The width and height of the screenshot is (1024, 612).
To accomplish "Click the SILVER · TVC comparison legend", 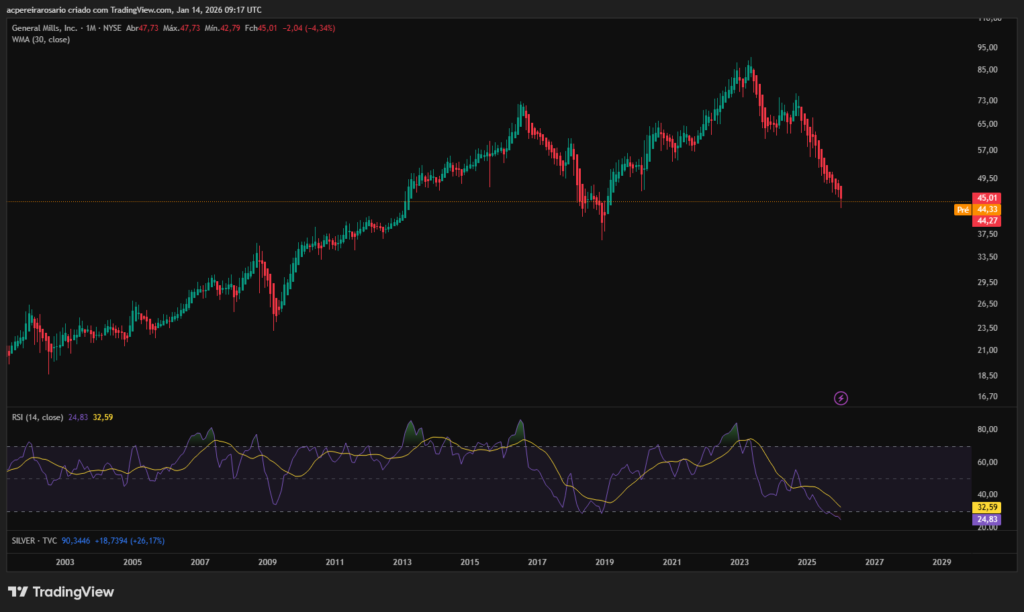I will pyautogui.click(x=35, y=538).
